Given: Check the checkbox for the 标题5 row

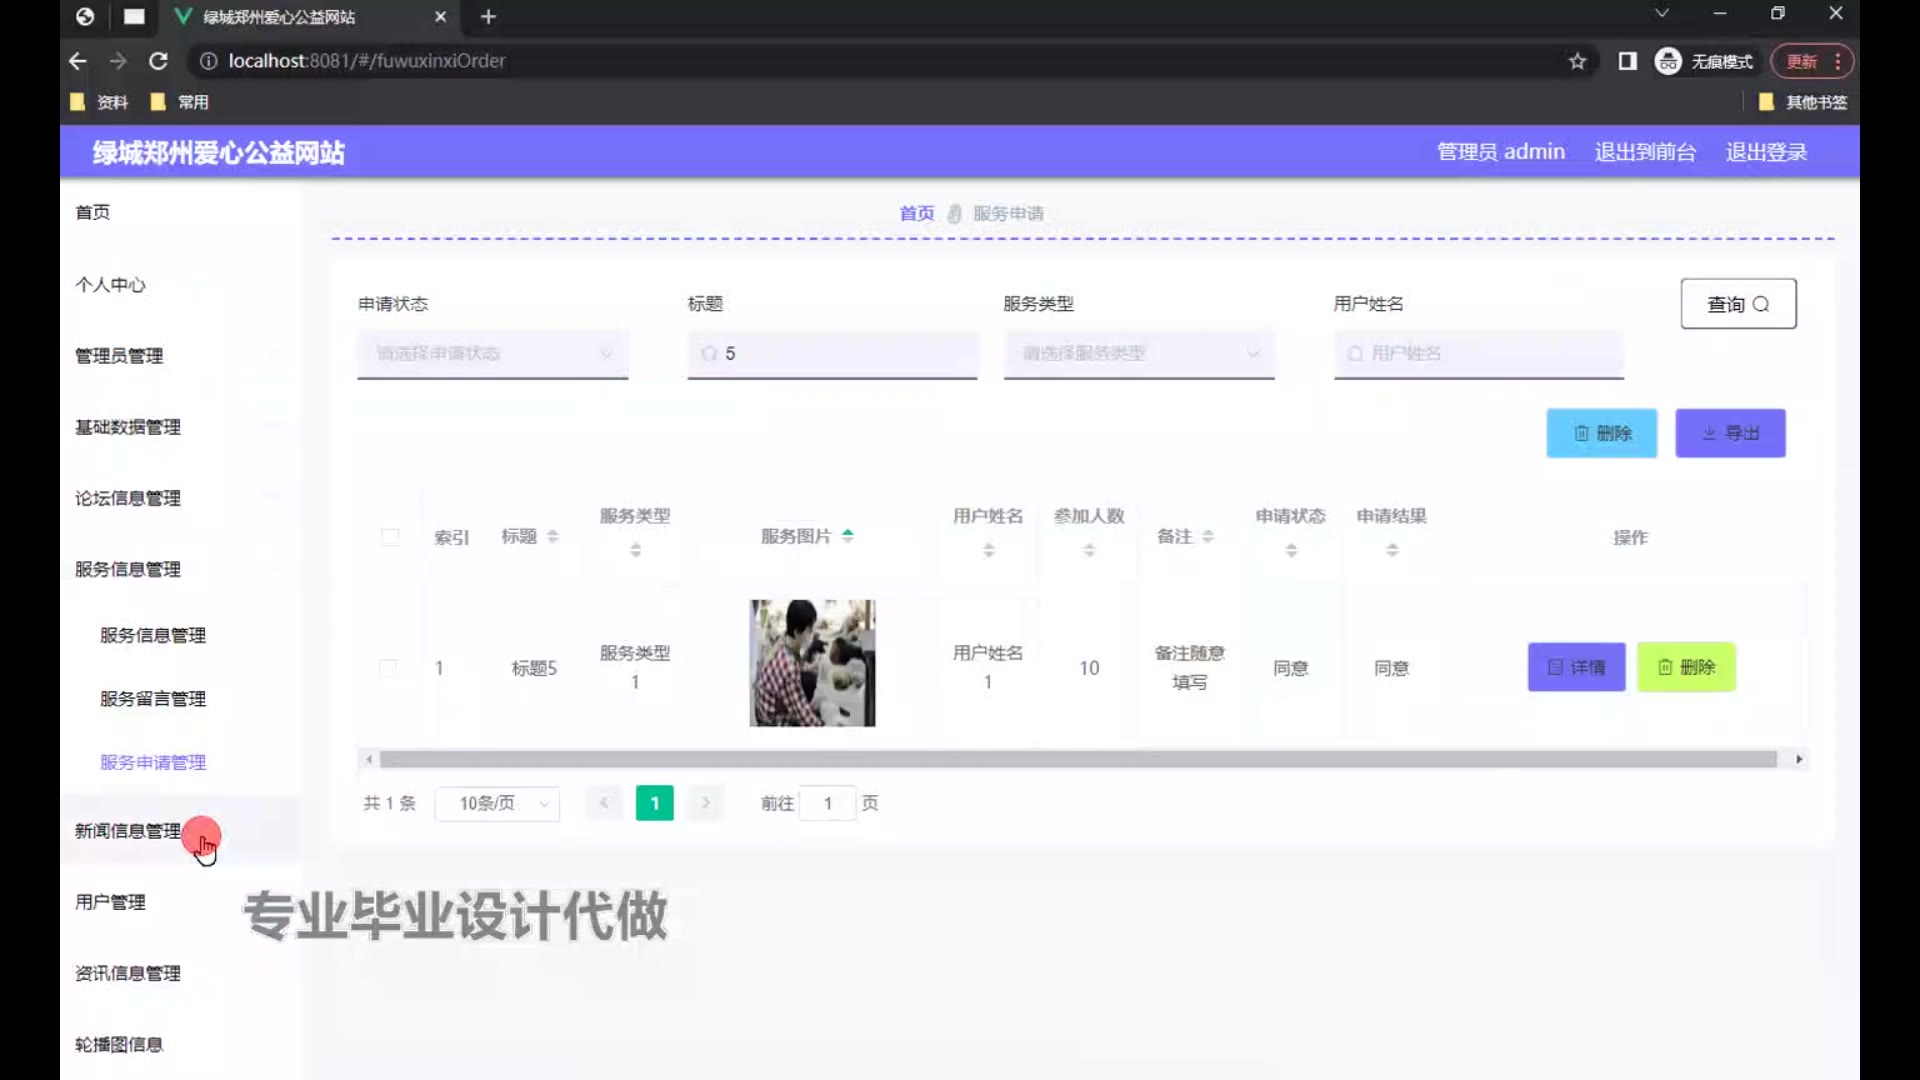Looking at the screenshot, I should (388, 667).
